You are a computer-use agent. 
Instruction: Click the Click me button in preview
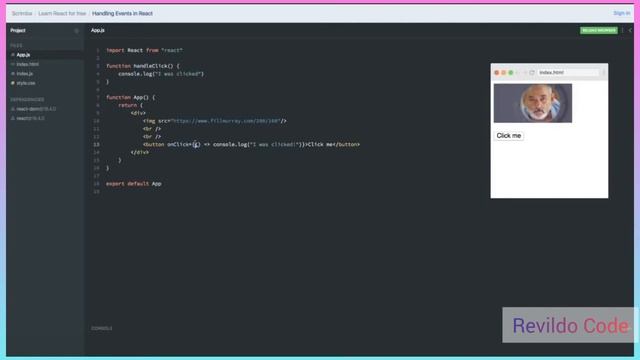click(509, 136)
